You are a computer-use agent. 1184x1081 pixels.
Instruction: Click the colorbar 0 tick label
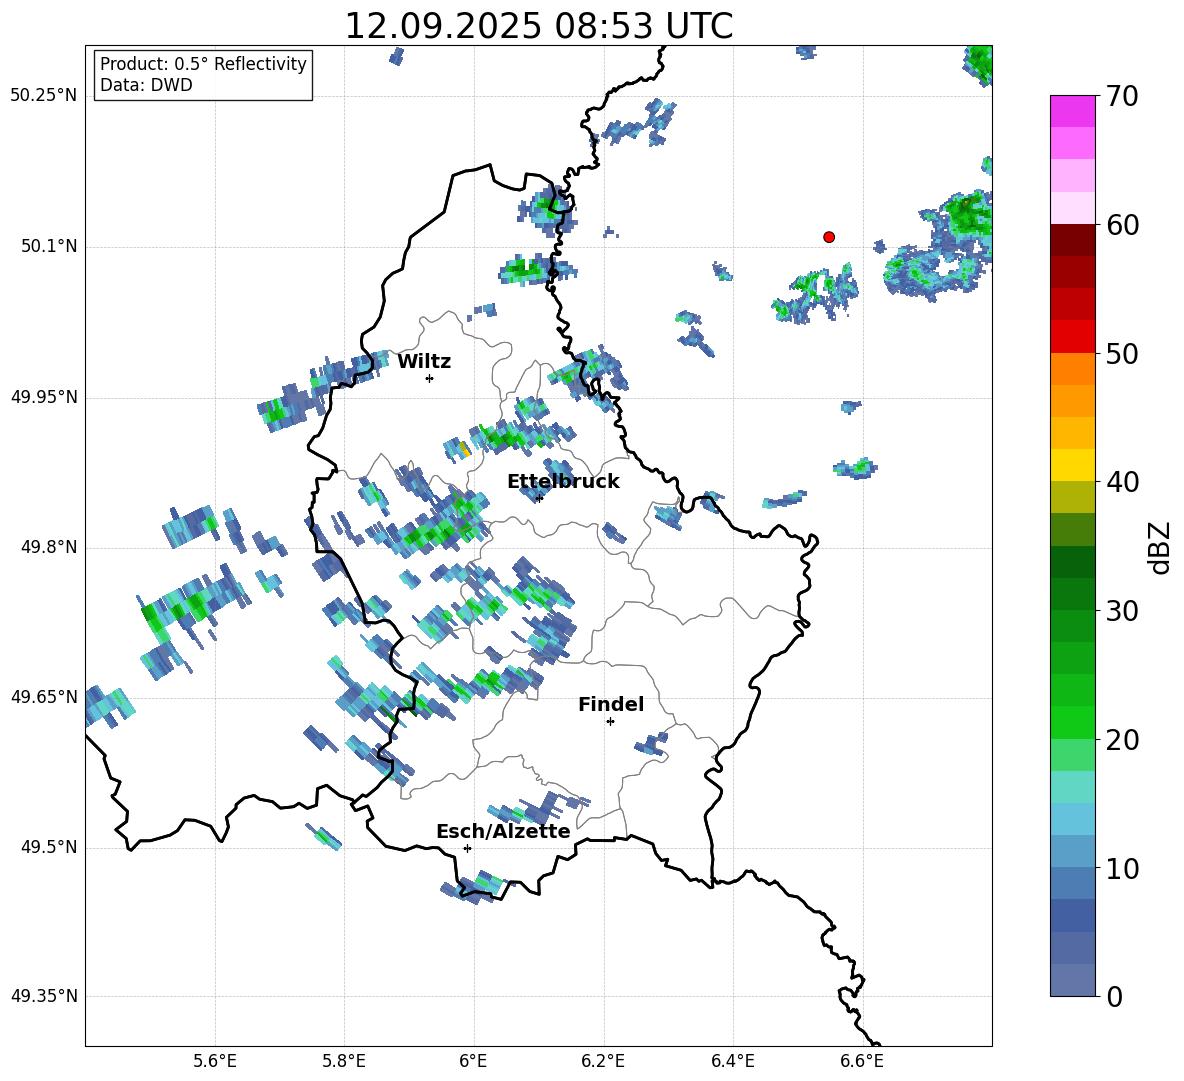coord(1114,996)
